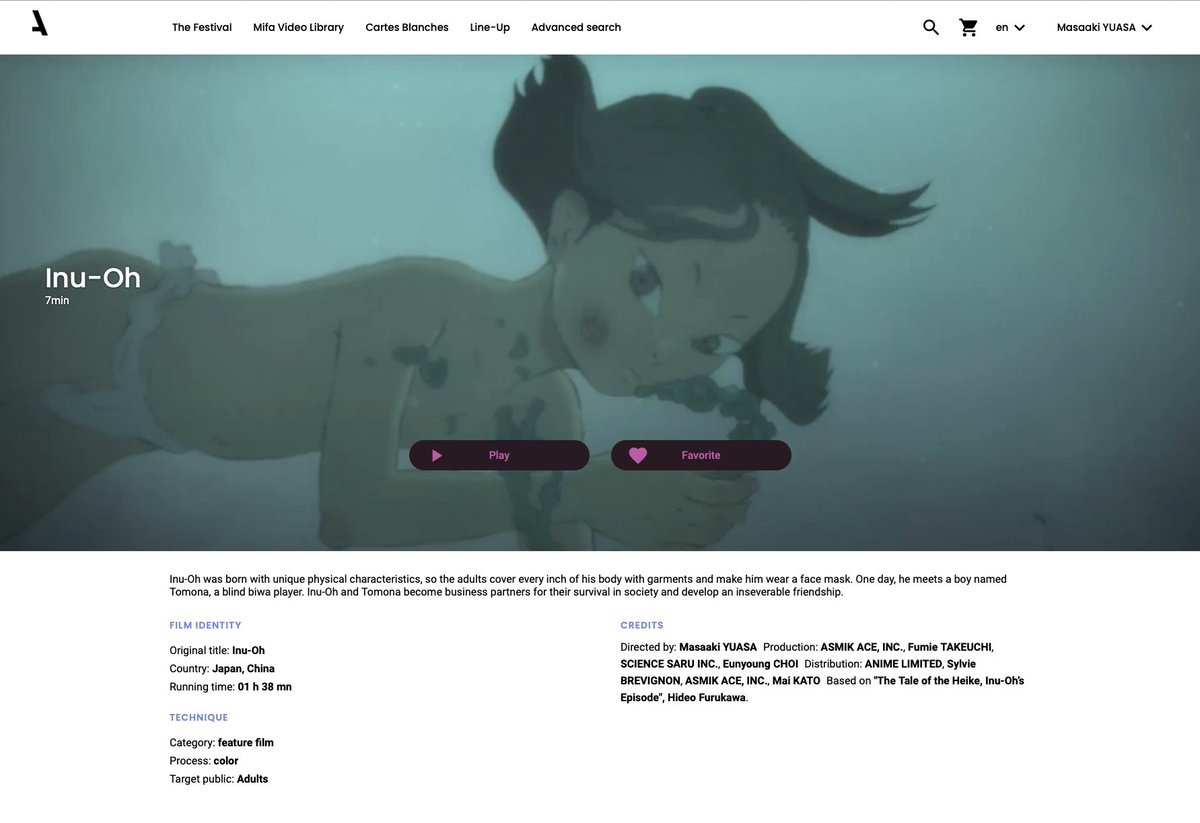1200x823 pixels.
Task: Open Cartes Blanches section
Action: click(x=407, y=27)
